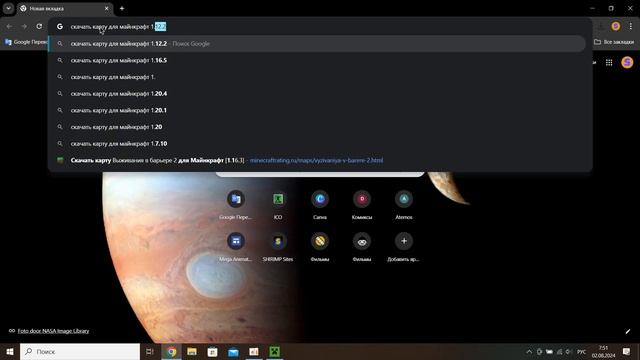The height and width of the screenshot is (360, 640).
Task: Open the minecraftrating.ru map history suggestion
Action: [x=317, y=160]
